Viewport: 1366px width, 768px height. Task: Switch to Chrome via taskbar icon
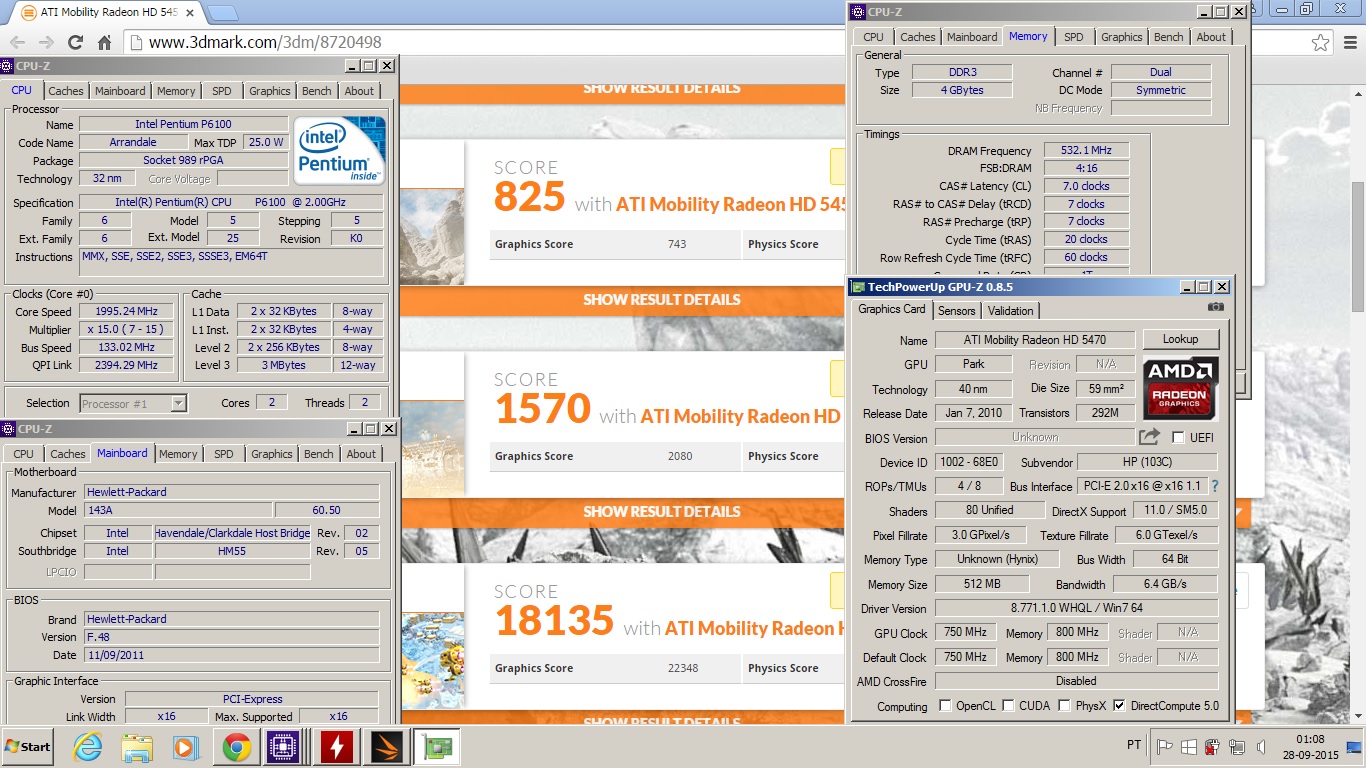pos(237,747)
